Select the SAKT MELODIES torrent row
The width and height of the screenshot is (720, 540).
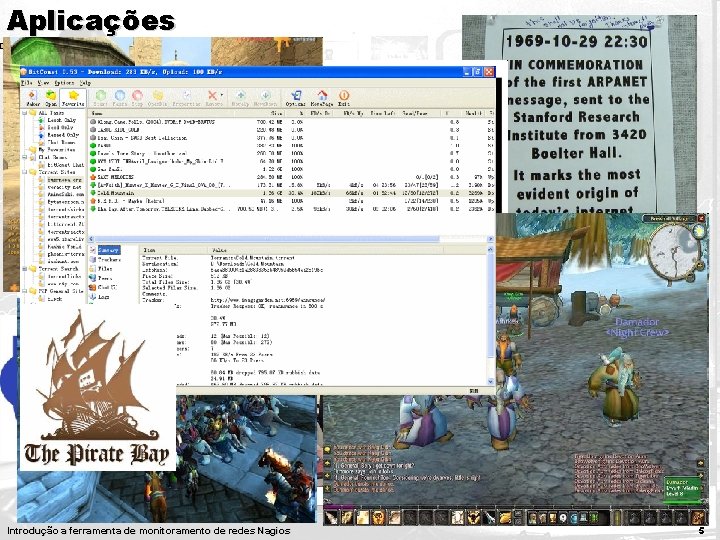click(x=292, y=177)
